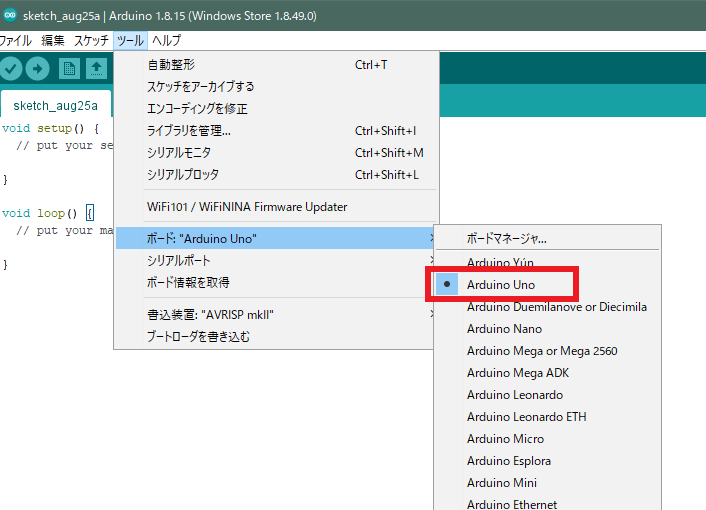
Task: Select Arduino Mega or Mega 2560
Action: point(548,351)
